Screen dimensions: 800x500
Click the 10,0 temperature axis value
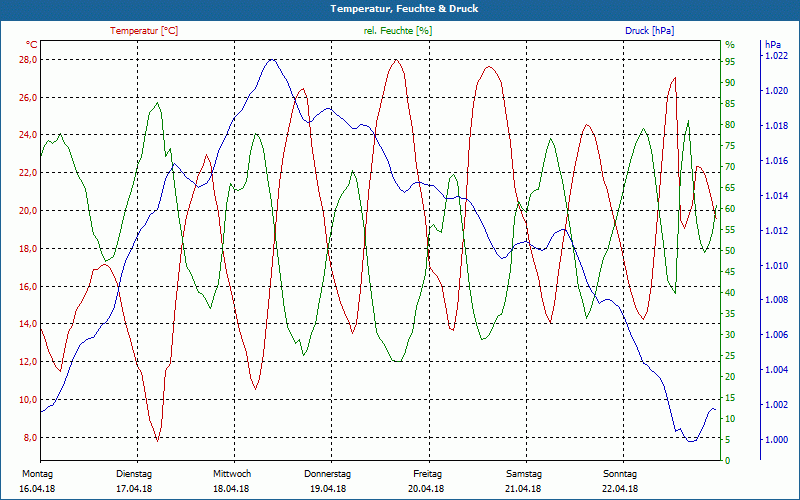pos(28,399)
